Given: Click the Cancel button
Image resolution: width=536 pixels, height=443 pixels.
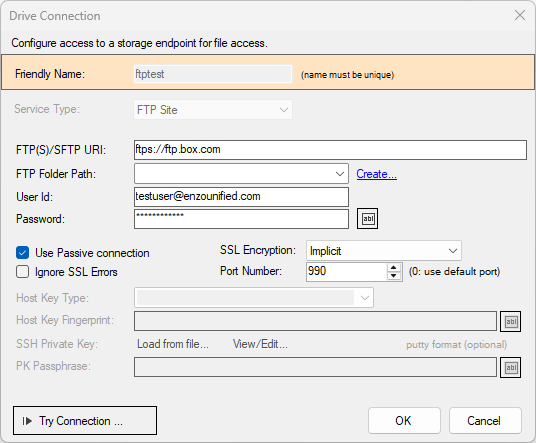Looking at the screenshot, I should (485, 420).
